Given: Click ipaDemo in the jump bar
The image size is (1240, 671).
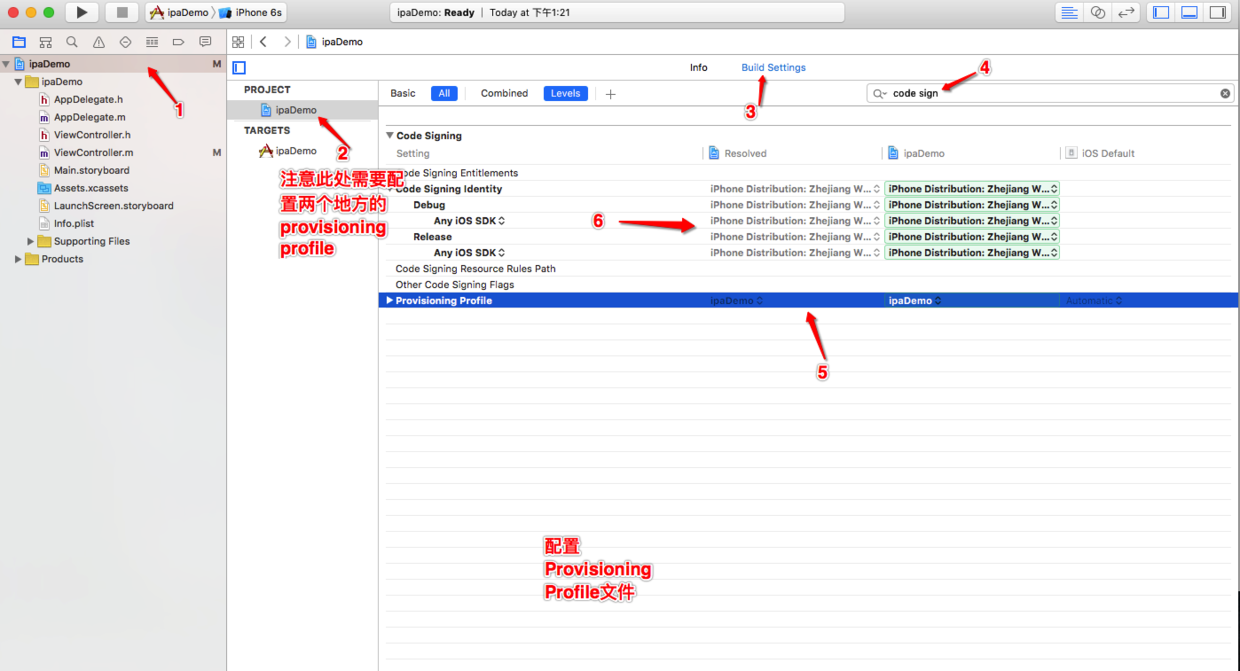Looking at the screenshot, I should (334, 42).
